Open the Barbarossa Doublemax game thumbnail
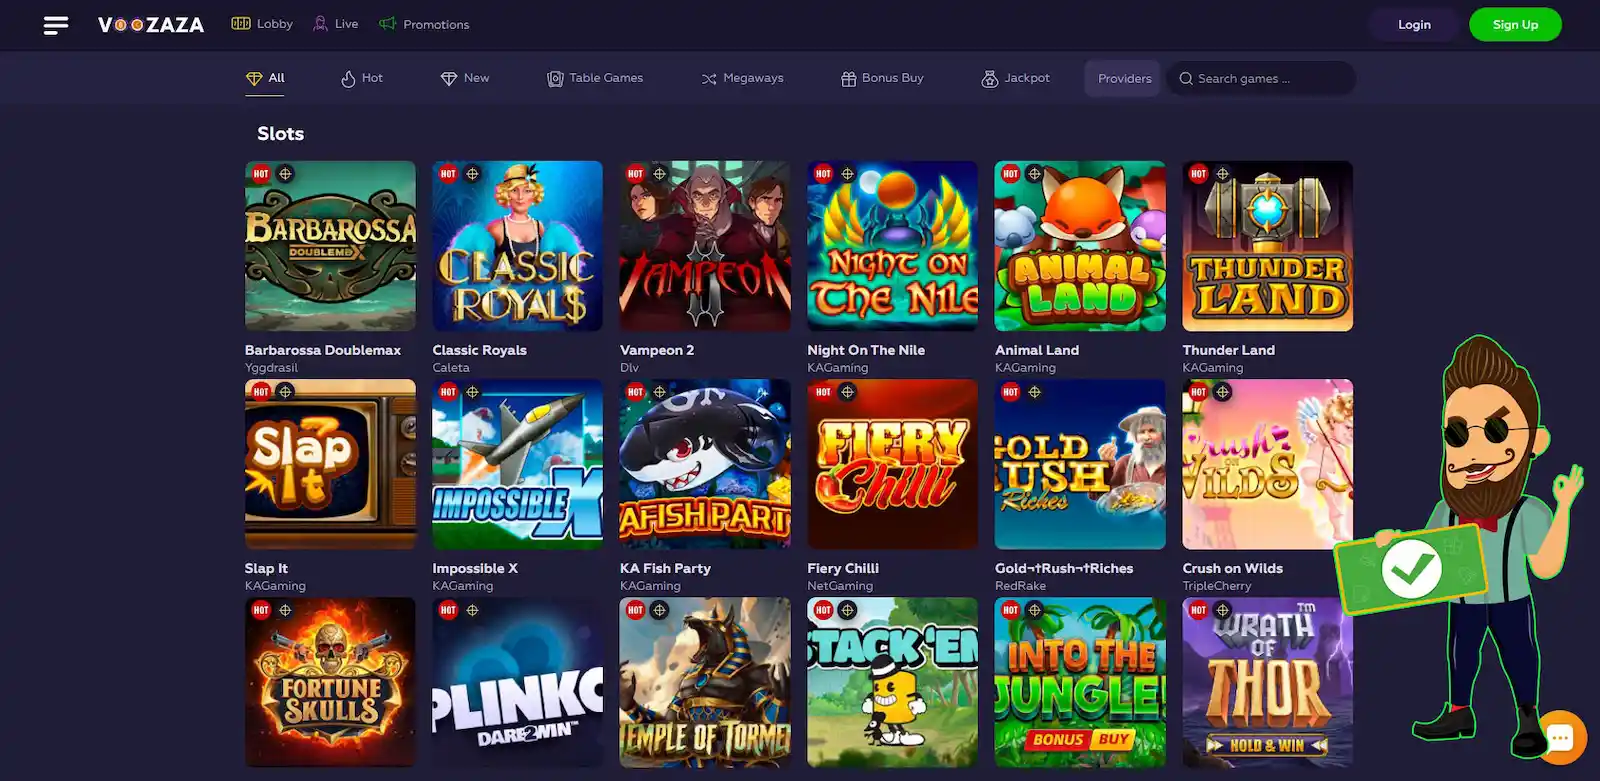 click(330, 246)
